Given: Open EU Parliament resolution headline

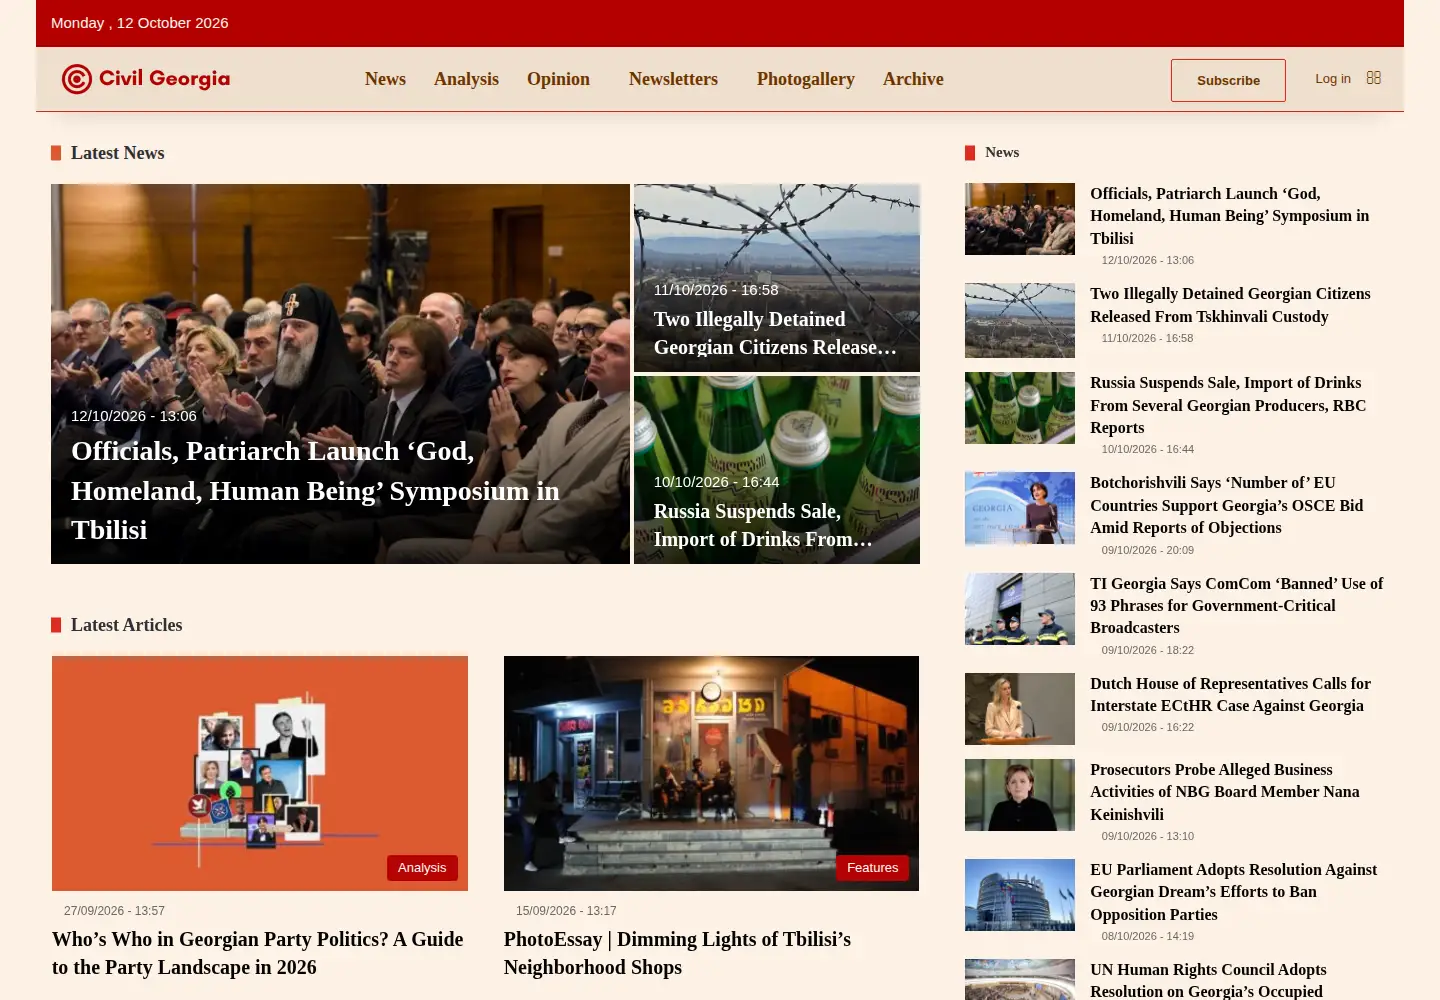Looking at the screenshot, I should coord(1234,892).
